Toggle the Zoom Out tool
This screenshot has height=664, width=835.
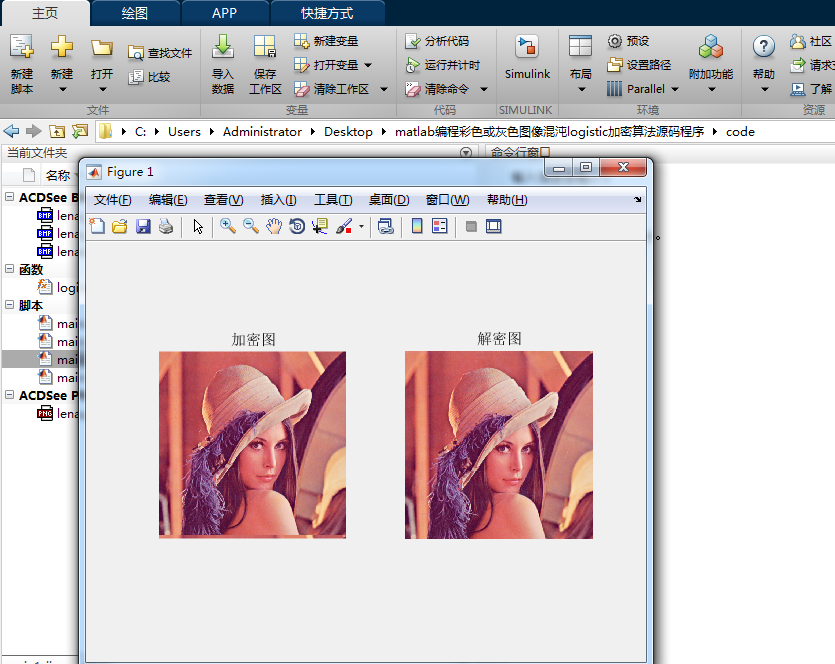point(251,226)
